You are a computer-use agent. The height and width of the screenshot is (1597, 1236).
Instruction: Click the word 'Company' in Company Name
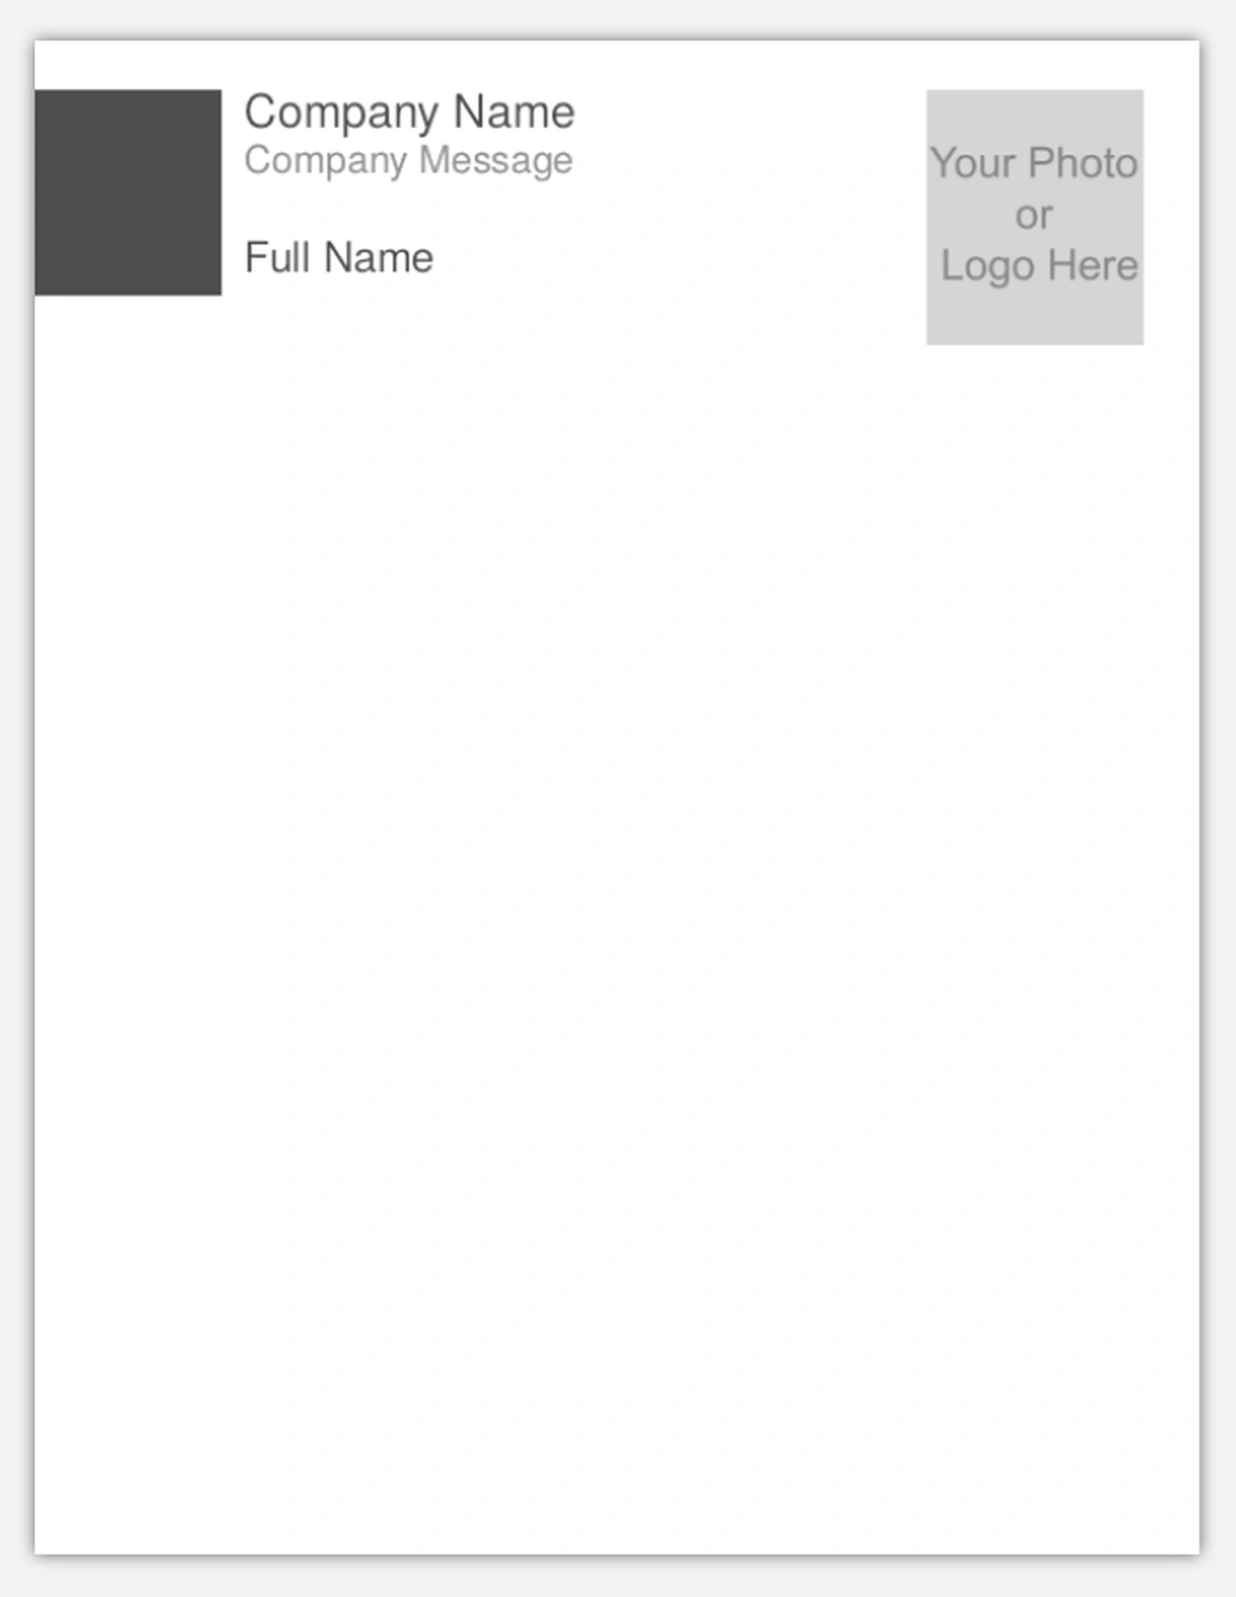(341, 113)
